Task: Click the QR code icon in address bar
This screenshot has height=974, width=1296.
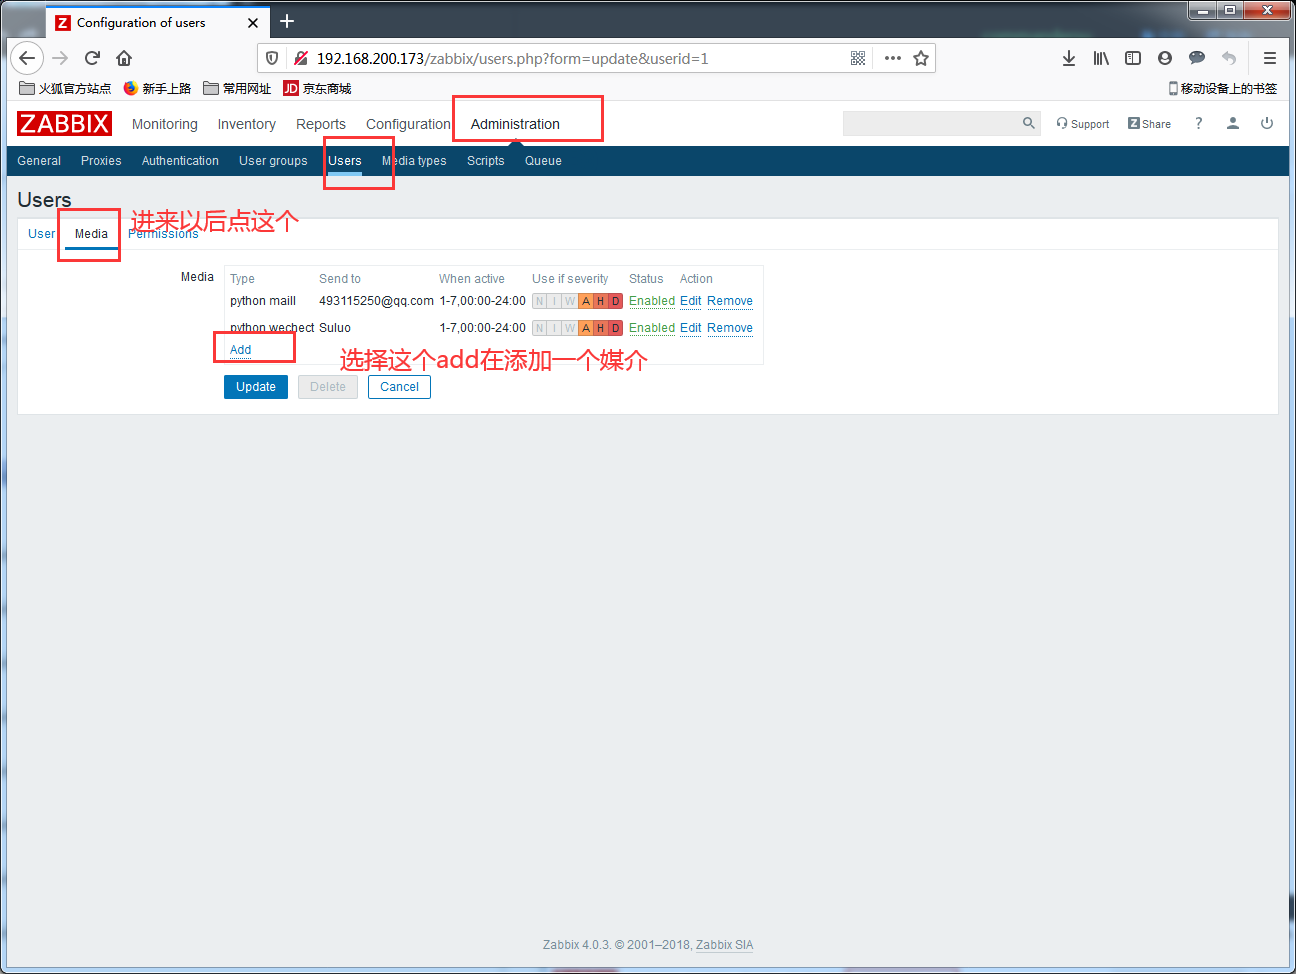Action: click(x=858, y=58)
